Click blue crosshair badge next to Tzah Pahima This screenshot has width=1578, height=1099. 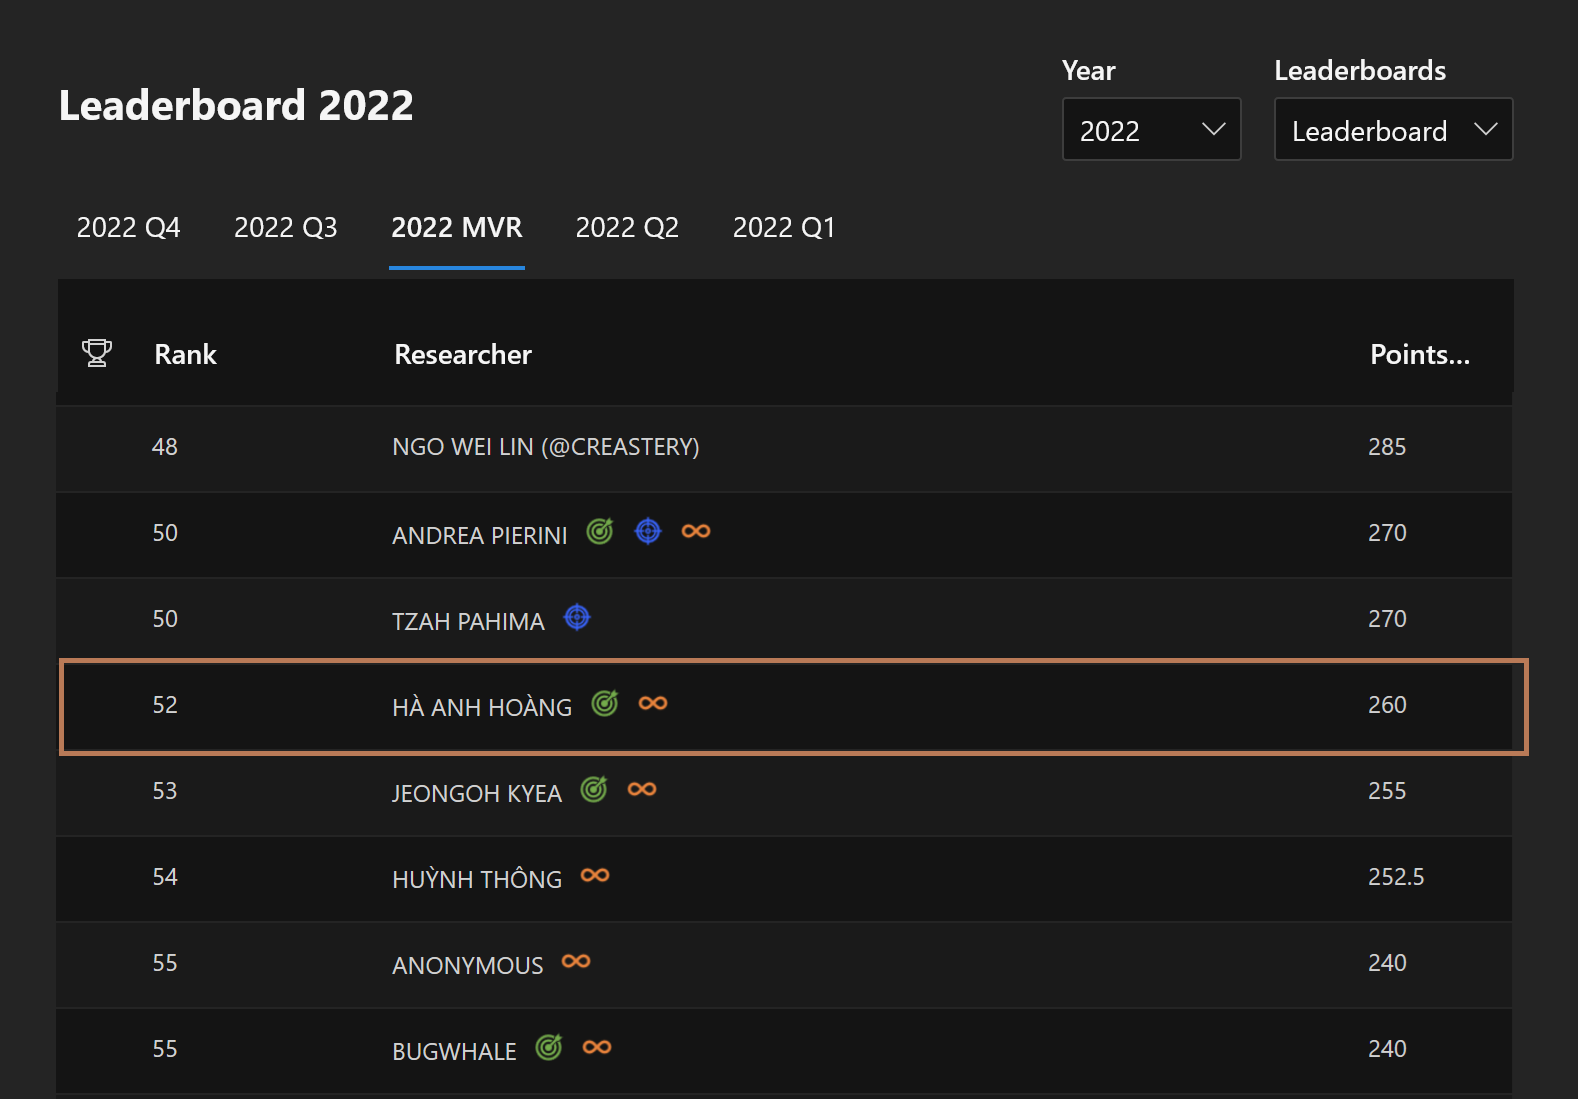pos(577,618)
